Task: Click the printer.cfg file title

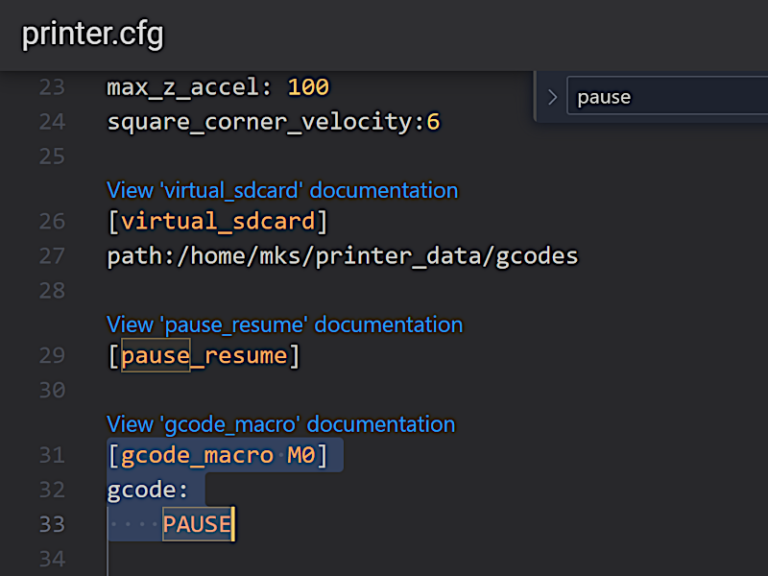Action: (x=93, y=34)
